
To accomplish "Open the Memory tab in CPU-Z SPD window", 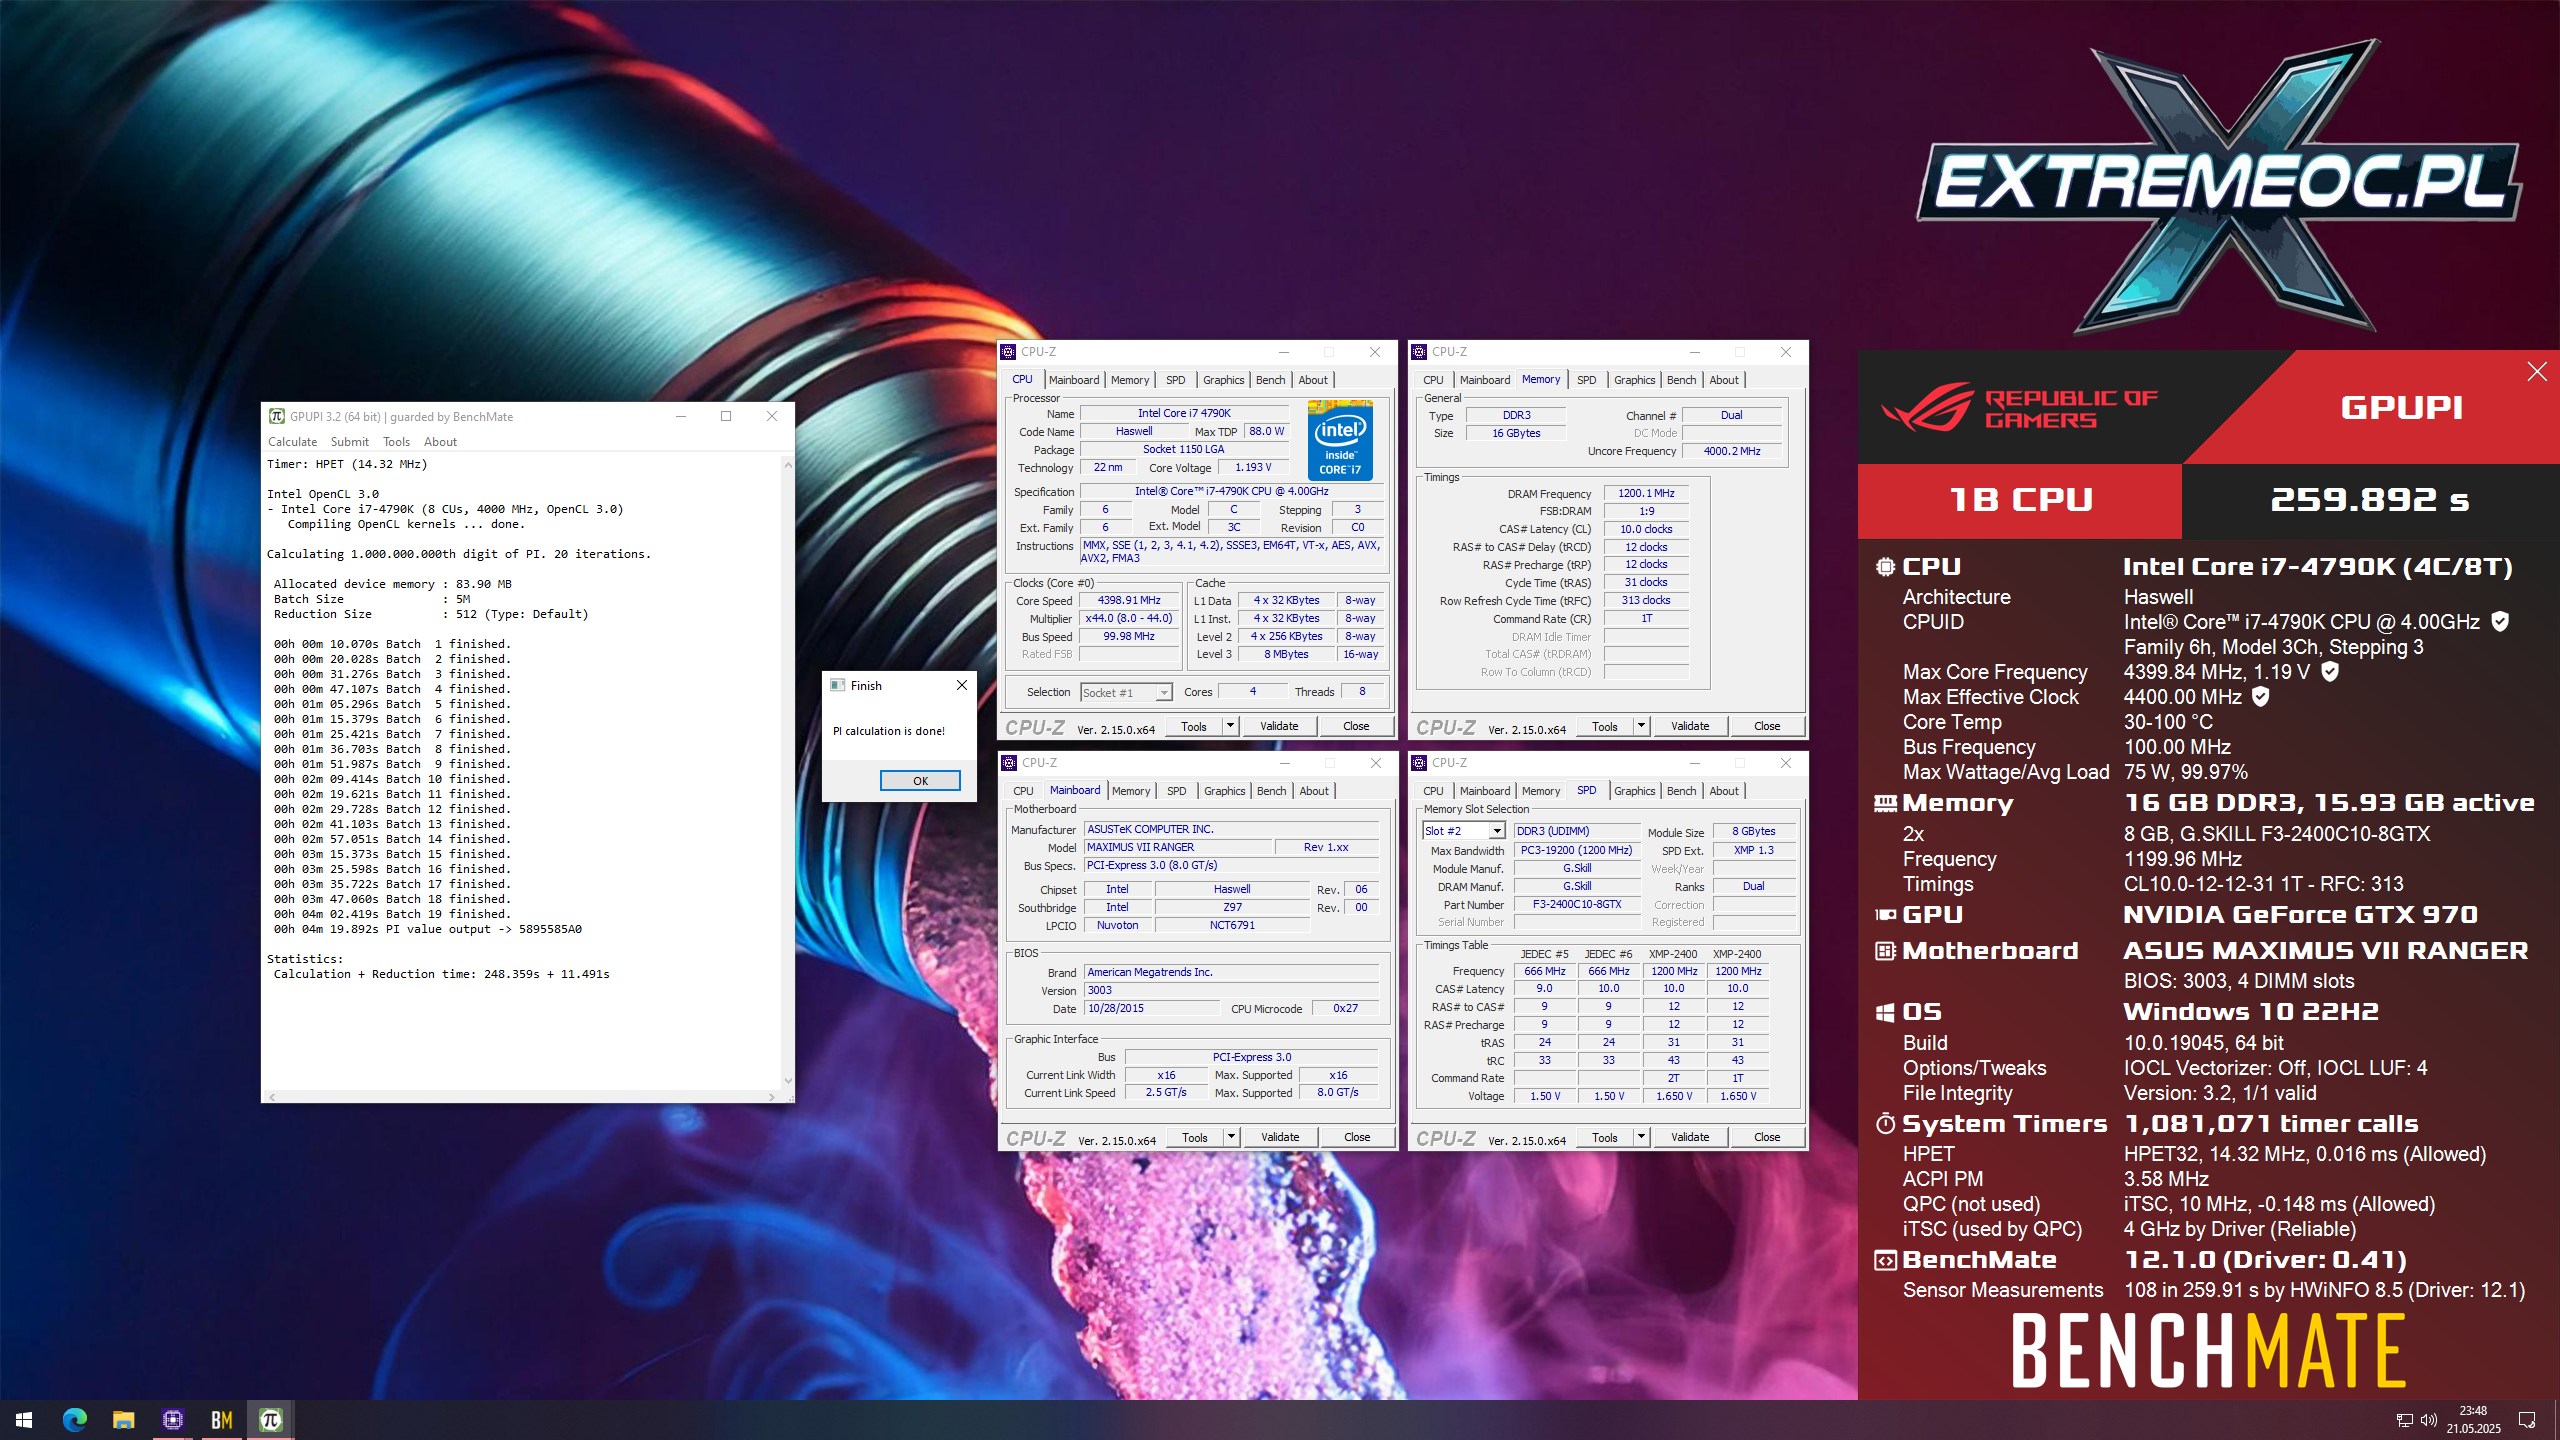I will coord(1540,791).
